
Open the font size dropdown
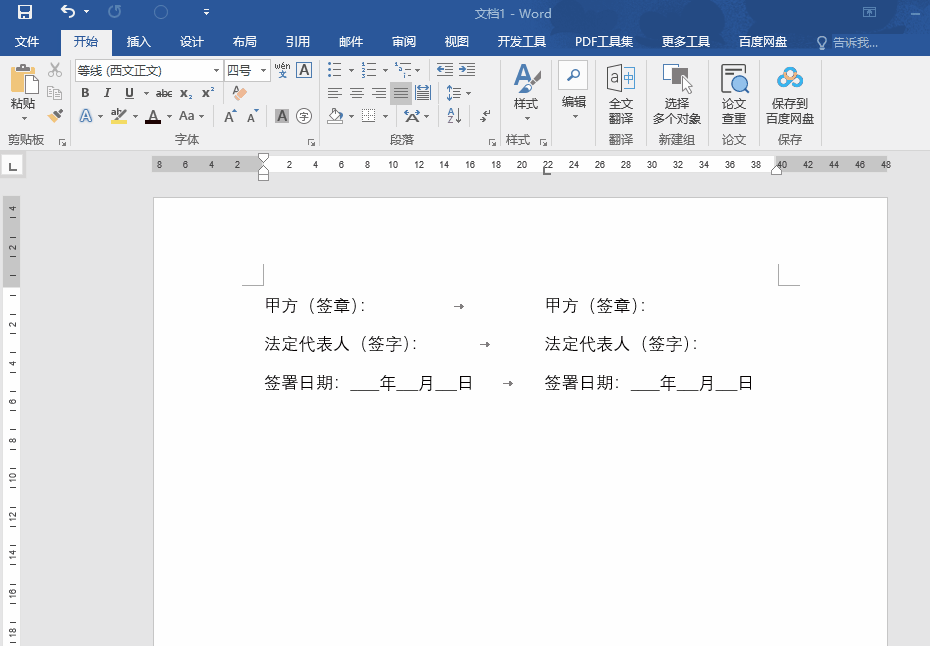266,70
